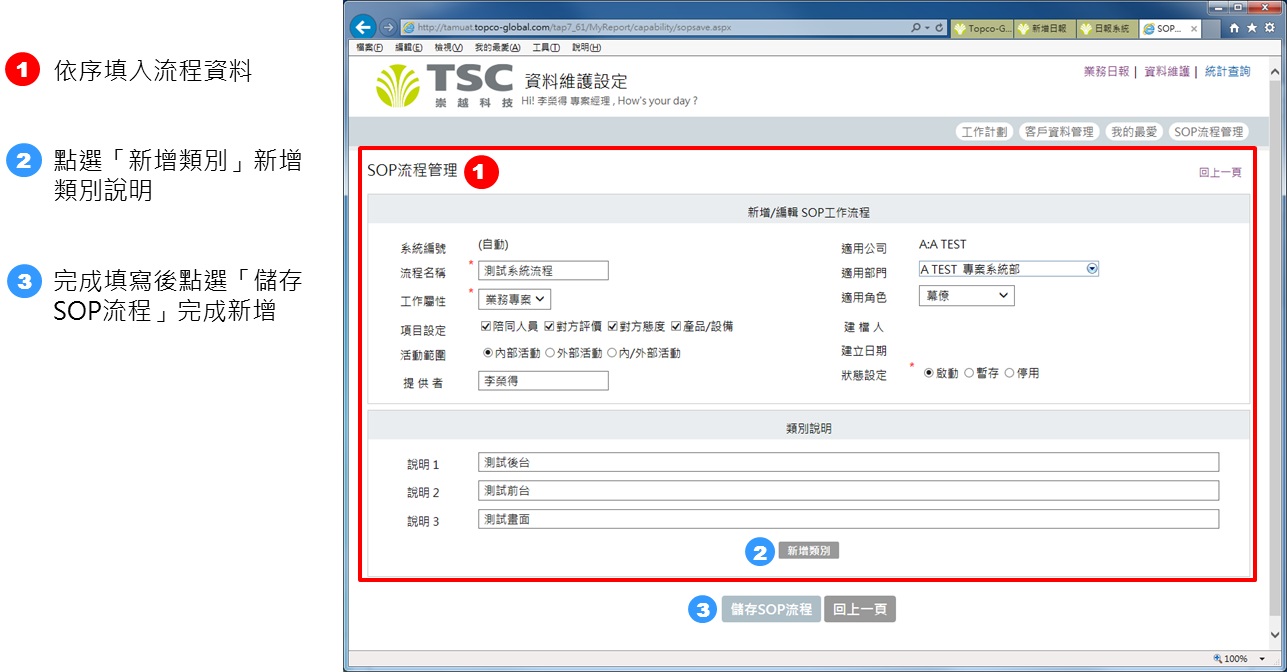Viewport: 1287px width, 672px height.
Task: Select the 外部活動 radio button
Action: [550, 353]
